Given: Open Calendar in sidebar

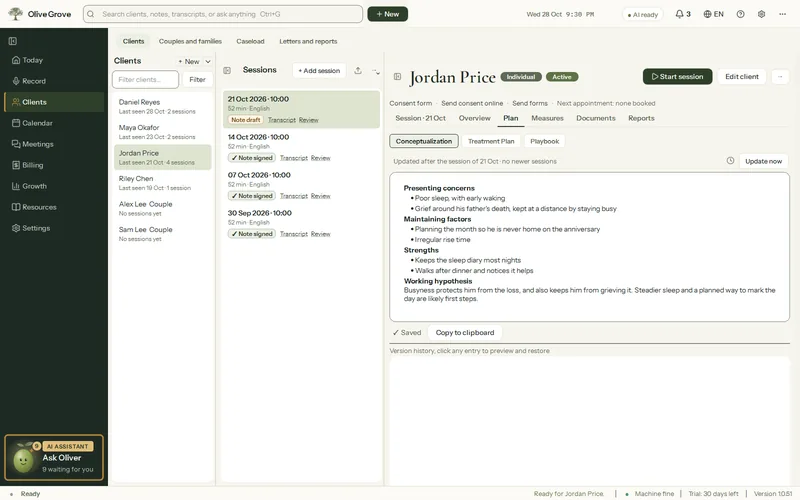Looking at the screenshot, I should 54,123.
